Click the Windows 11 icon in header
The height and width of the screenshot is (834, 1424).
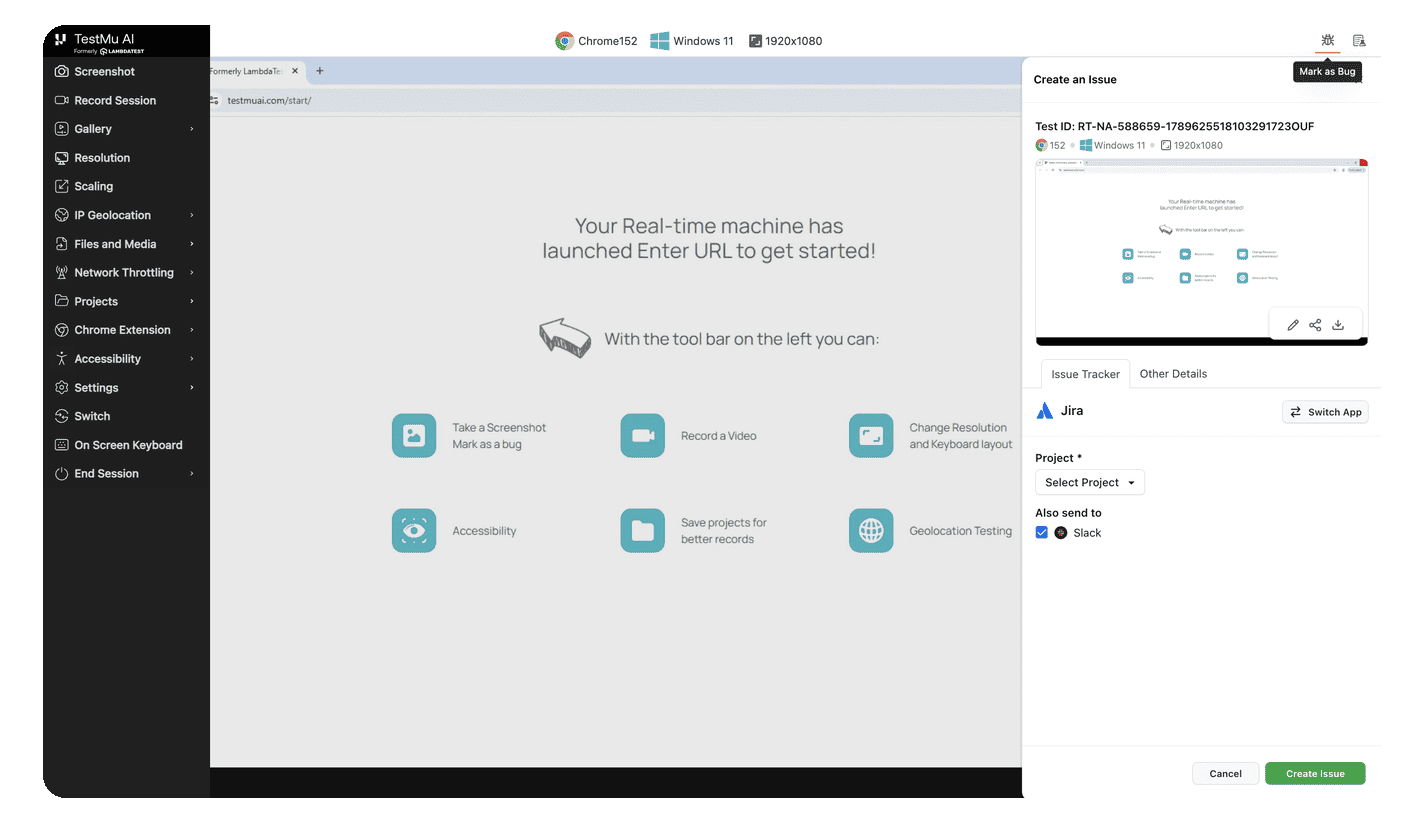pos(660,41)
